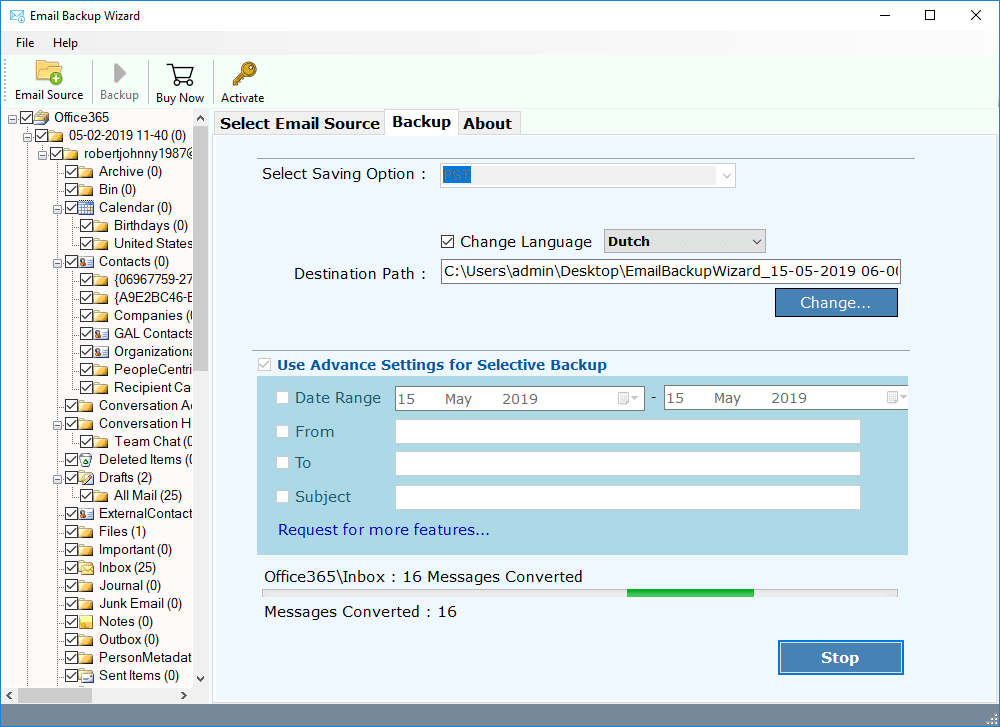Click the Stop button
The width and height of the screenshot is (1000, 727).
[x=840, y=657]
